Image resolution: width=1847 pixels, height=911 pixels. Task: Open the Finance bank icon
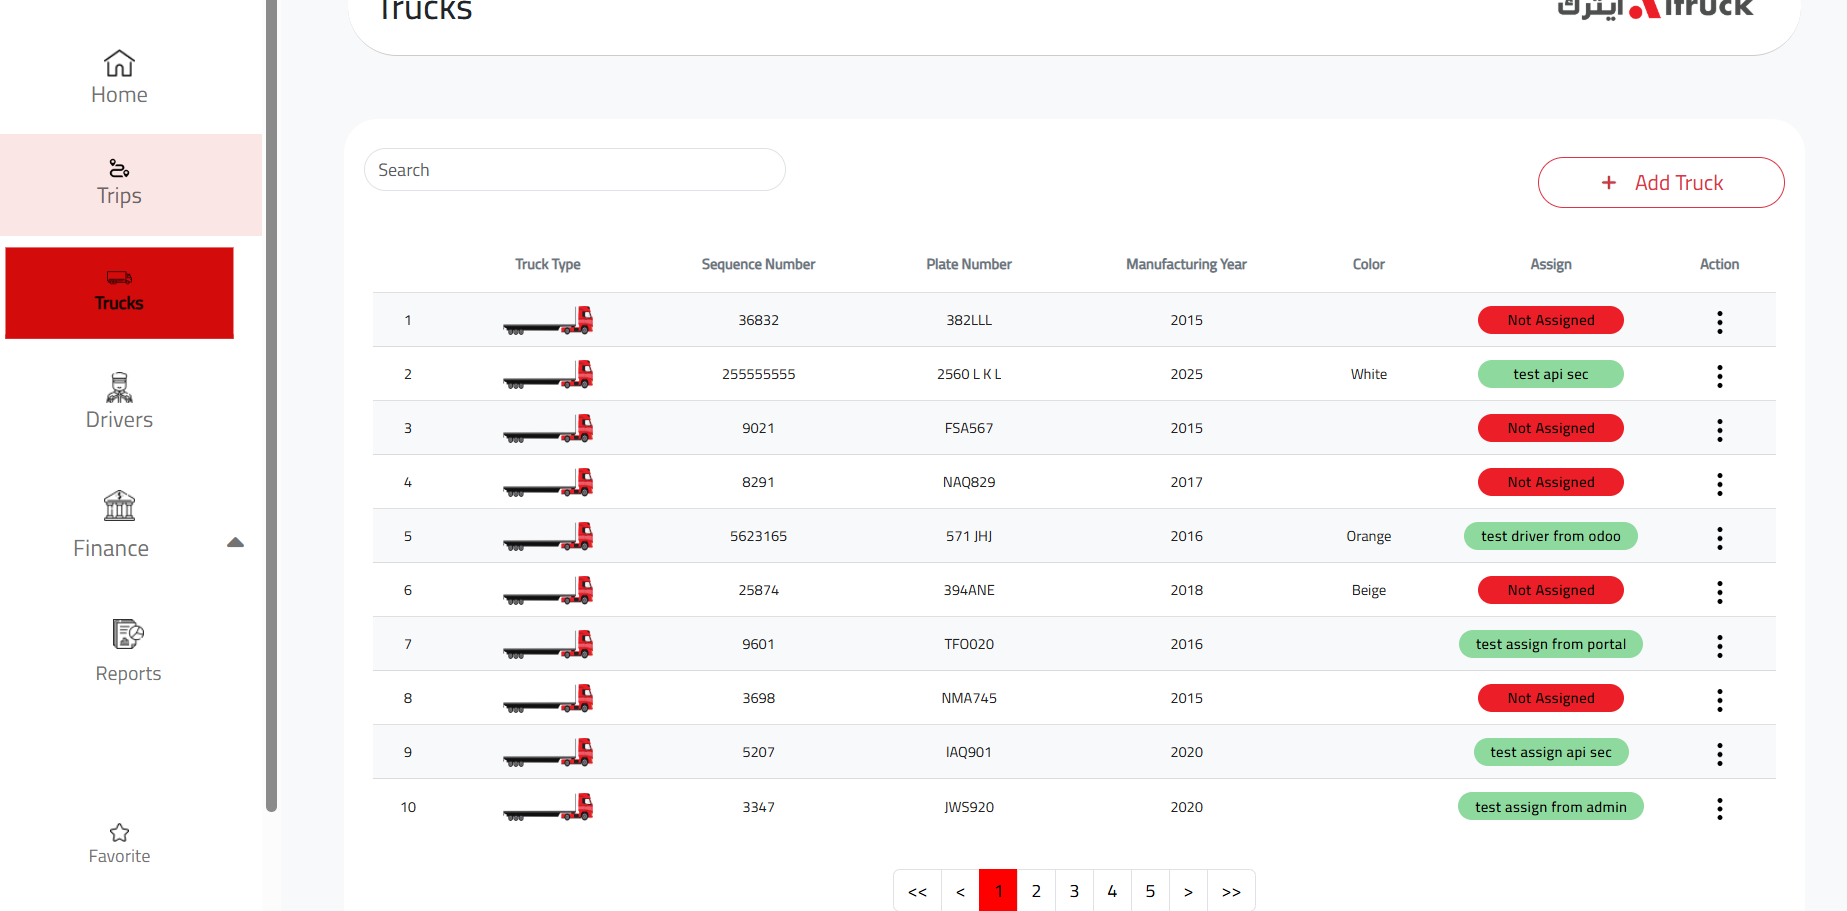click(119, 506)
